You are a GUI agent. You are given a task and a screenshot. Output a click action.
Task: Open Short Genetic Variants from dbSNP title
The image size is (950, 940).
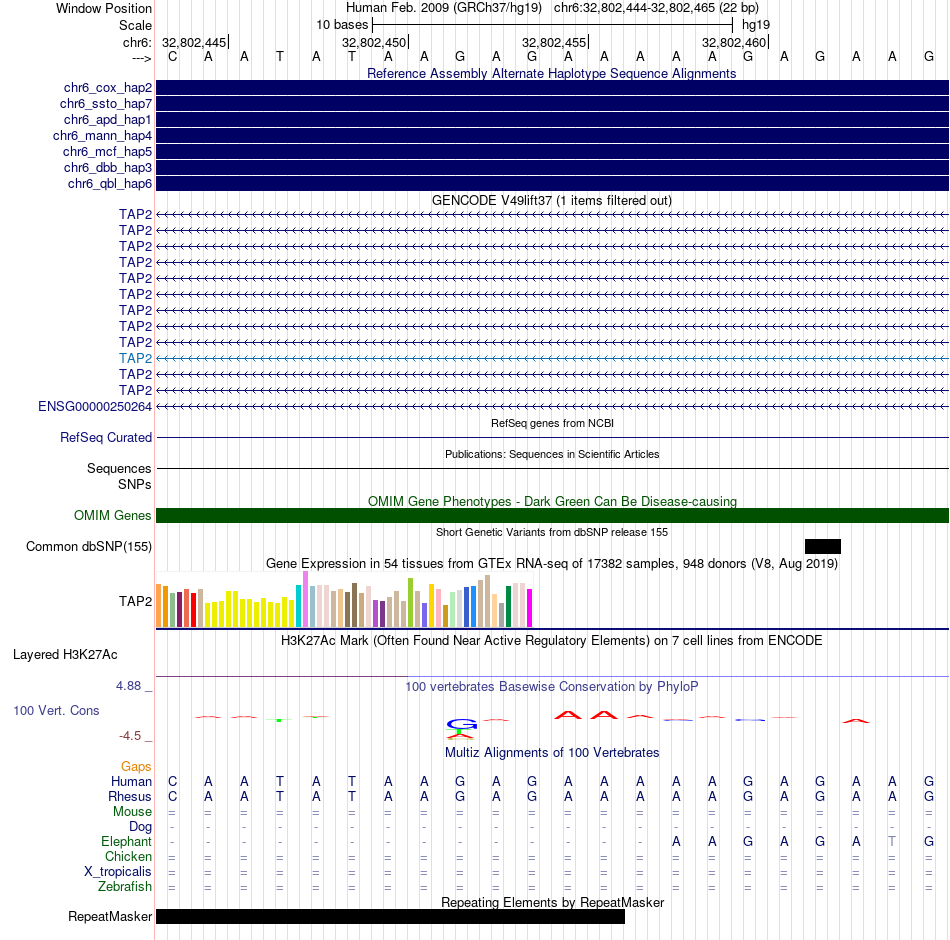pos(552,532)
